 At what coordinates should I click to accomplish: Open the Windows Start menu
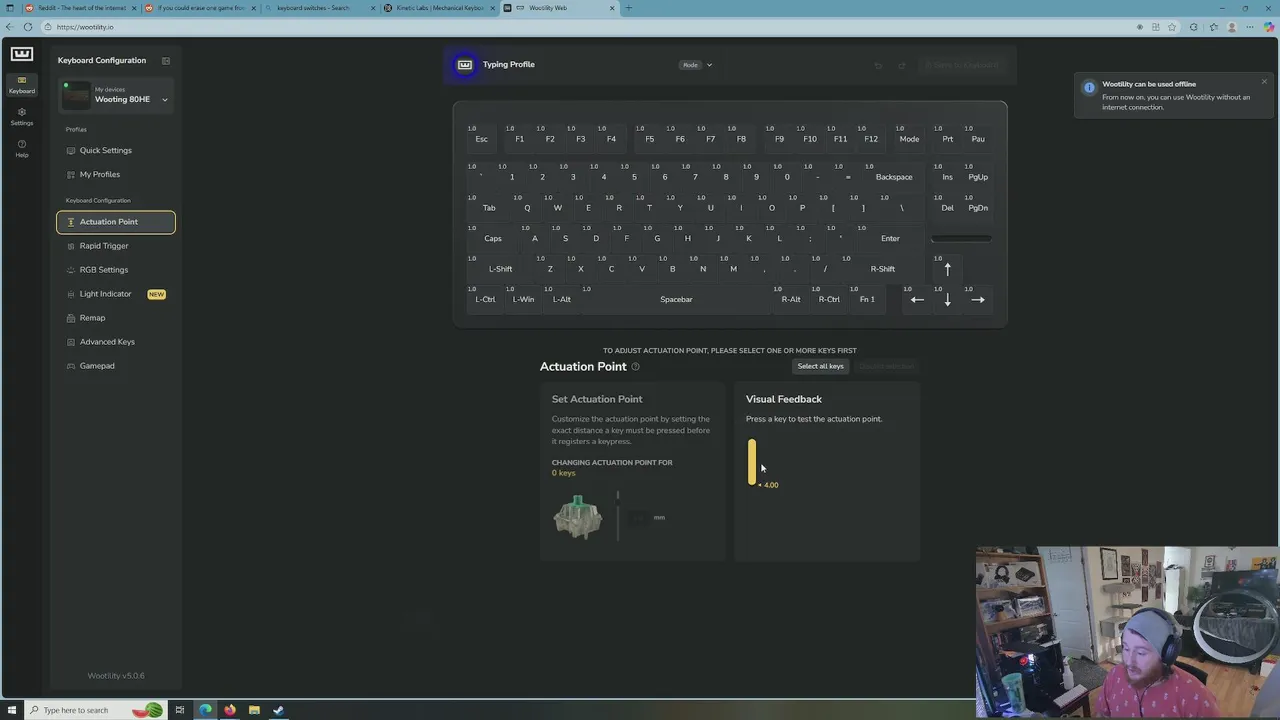click(x=11, y=710)
